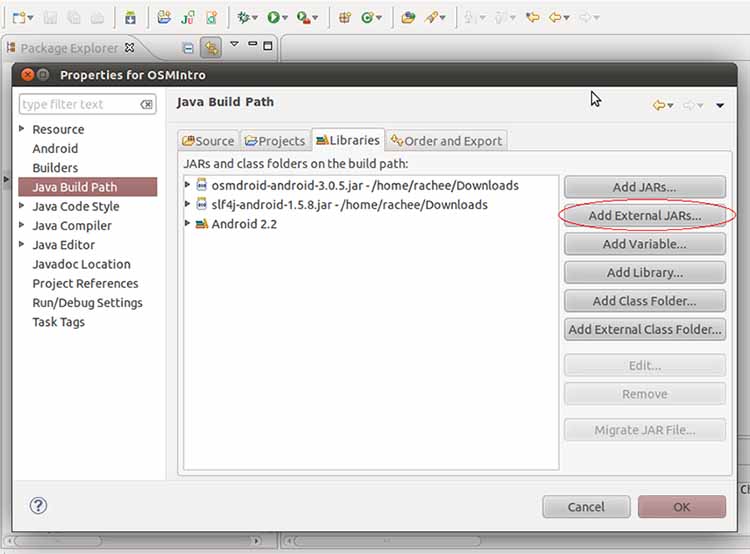Click the Cancel button
Viewport: 750px width, 554px height.
(586, 507)
